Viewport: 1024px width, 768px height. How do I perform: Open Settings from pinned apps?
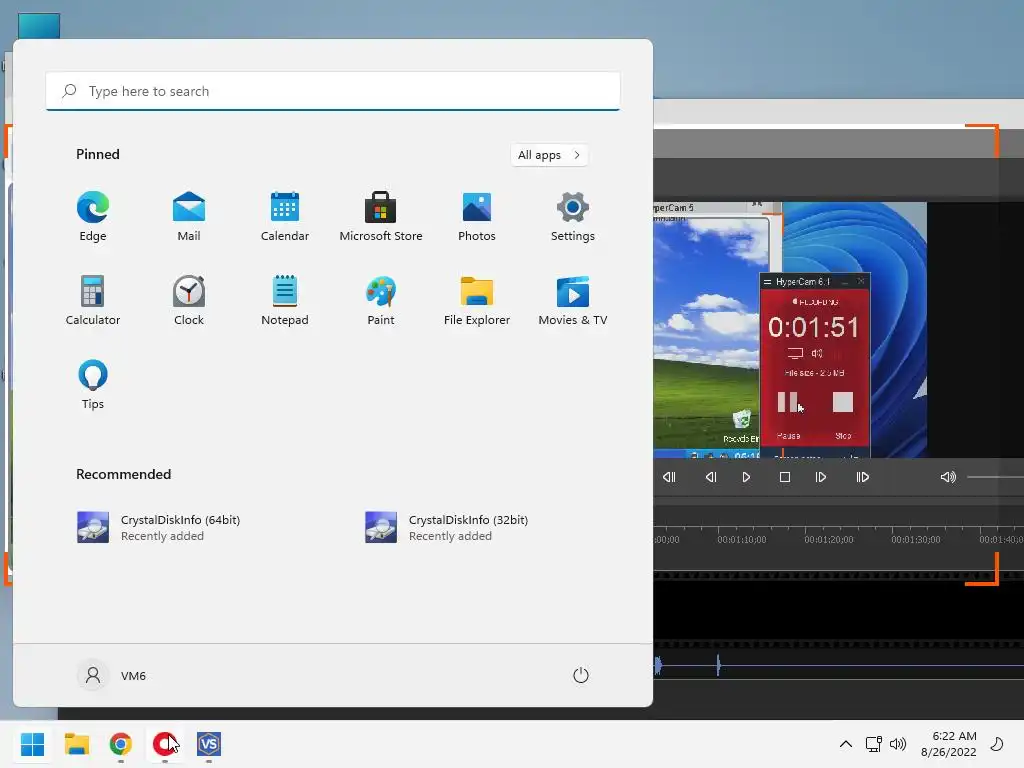pyautogui.click(x=573, y=217)
